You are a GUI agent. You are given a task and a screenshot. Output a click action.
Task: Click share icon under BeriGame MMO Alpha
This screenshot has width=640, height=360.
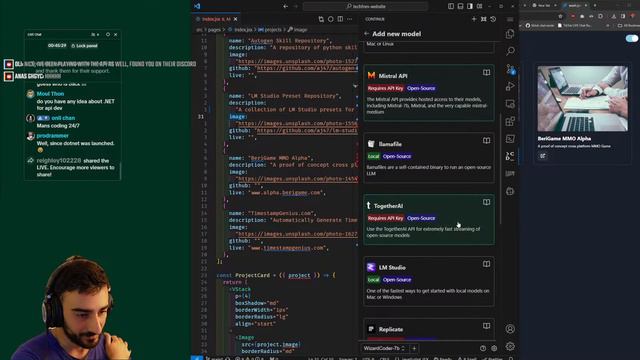542,156
